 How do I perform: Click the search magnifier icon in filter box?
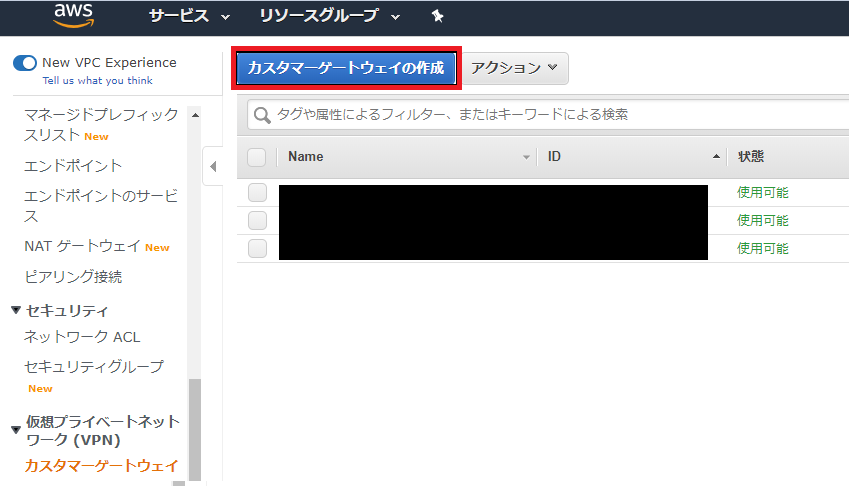click(262, 115)
